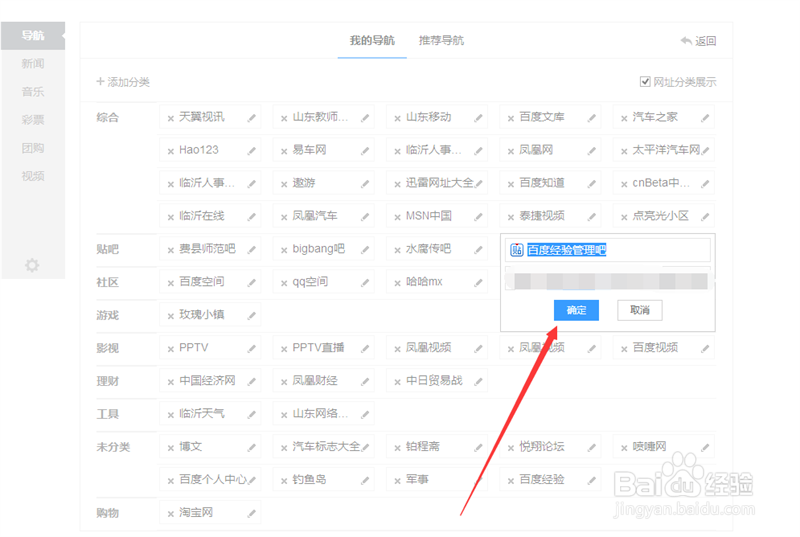Screen dimensions: 800x537
Task: Open 新闻 in the left sidebar
Action: pyautogui.click(x=33, y=64)
